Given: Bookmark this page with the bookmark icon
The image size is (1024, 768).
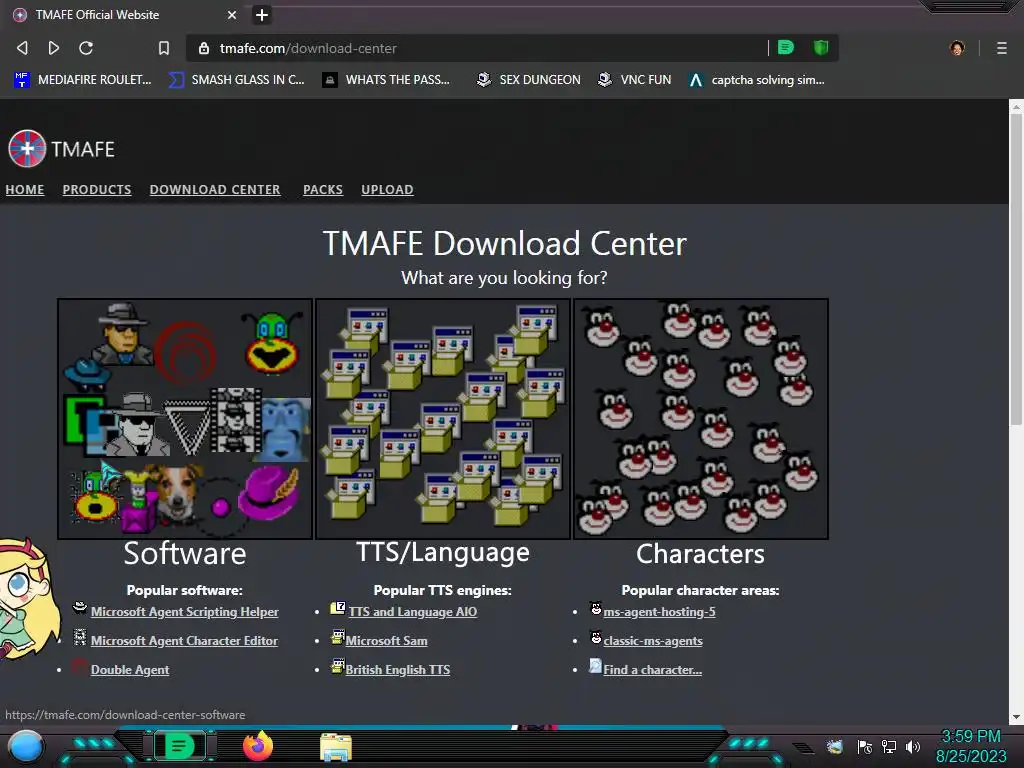Looking at the screenshot, I should 164,48.
